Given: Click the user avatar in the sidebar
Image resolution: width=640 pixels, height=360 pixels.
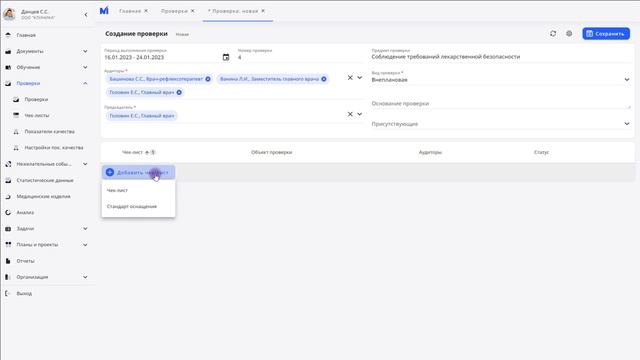Looking at the screenshot, I should tap(9, 14).
